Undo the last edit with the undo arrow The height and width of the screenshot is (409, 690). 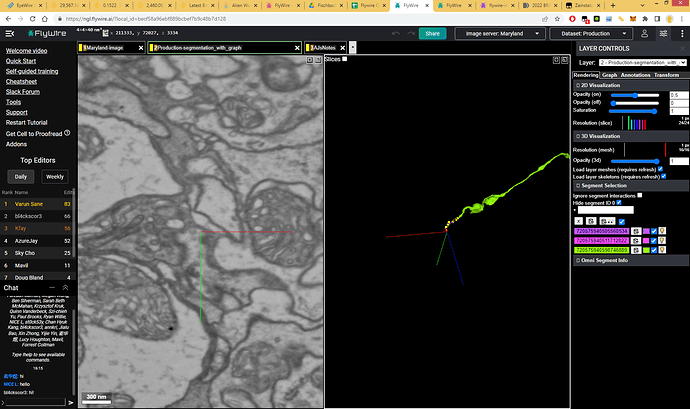tap(396, 33)
